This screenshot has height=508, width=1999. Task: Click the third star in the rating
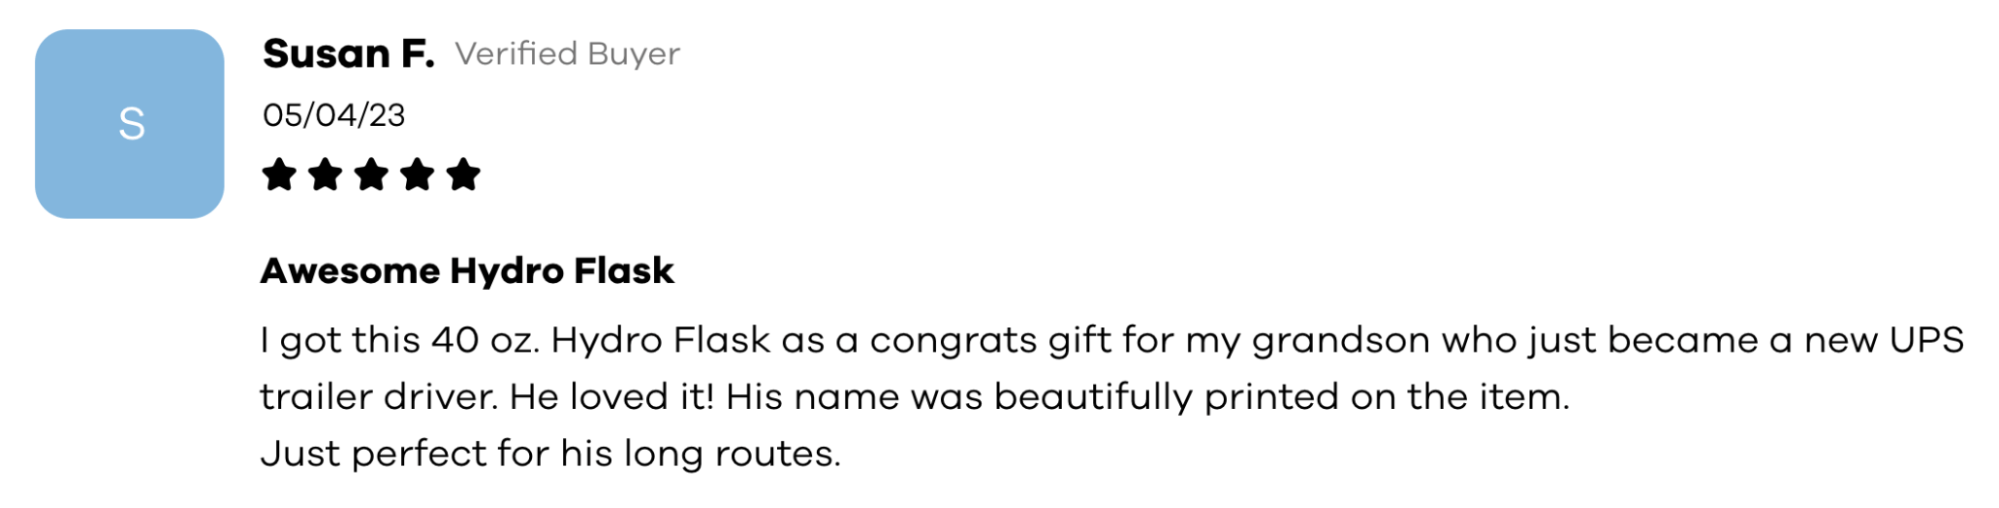click(371, 175)
